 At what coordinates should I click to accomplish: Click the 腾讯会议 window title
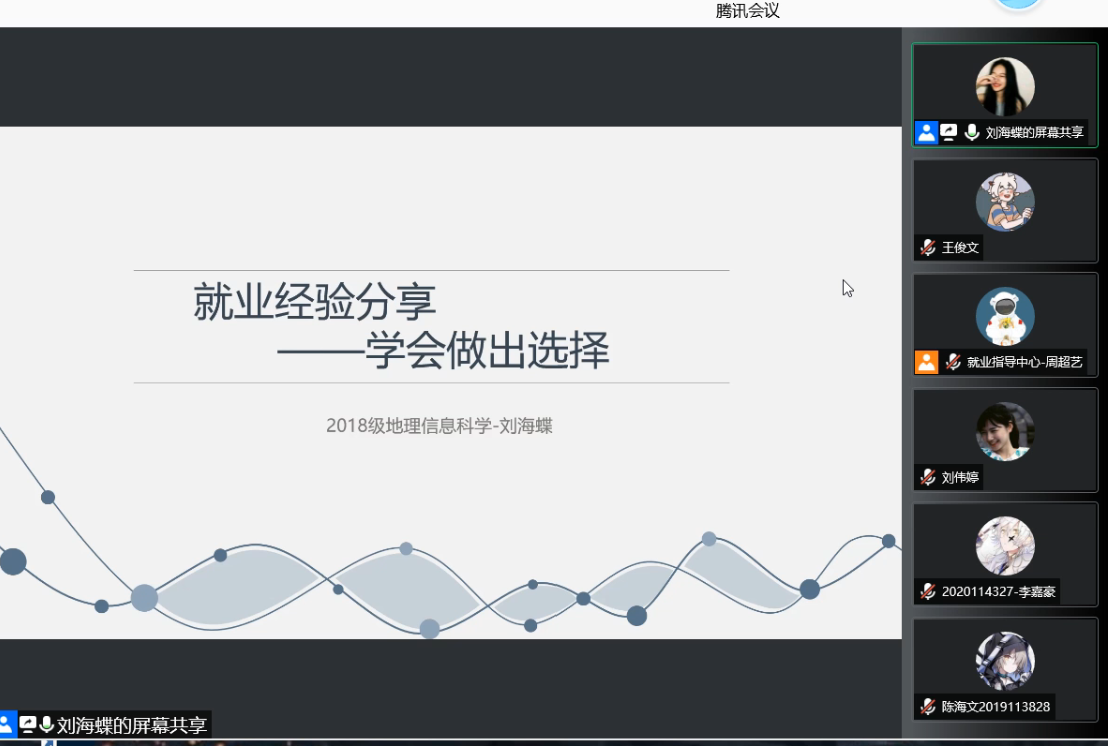[747, 11]
